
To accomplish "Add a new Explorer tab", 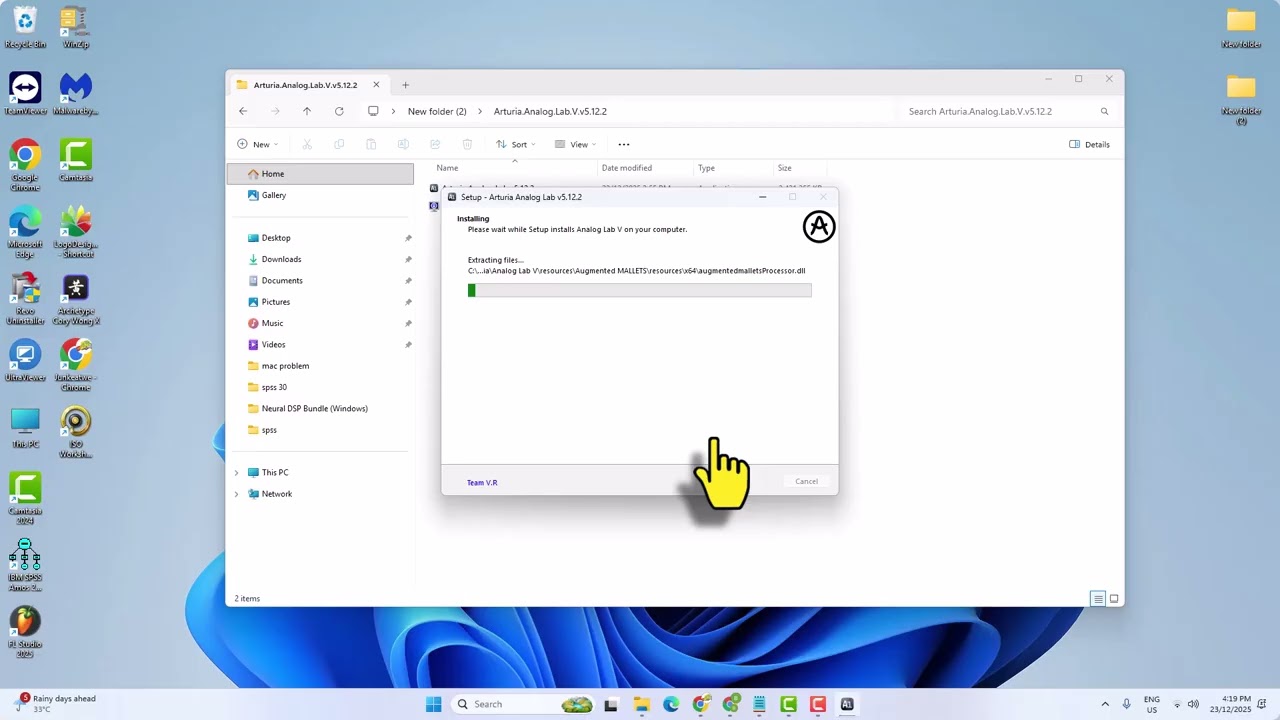I will [405, 85].
